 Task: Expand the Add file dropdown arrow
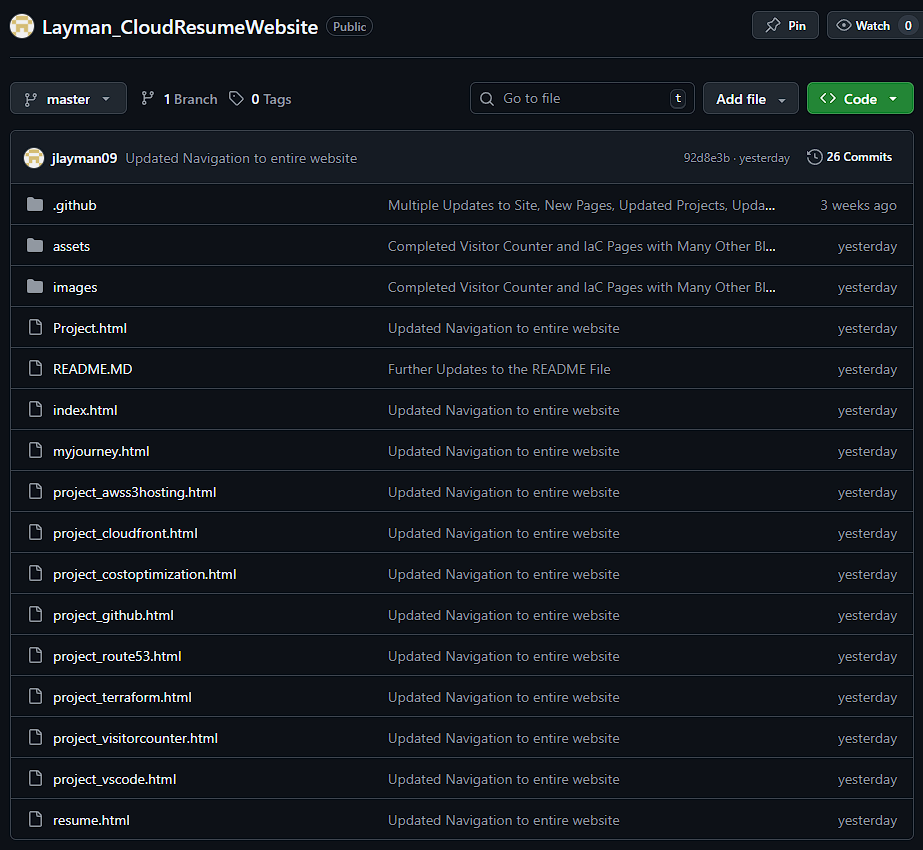coord(781,98)
